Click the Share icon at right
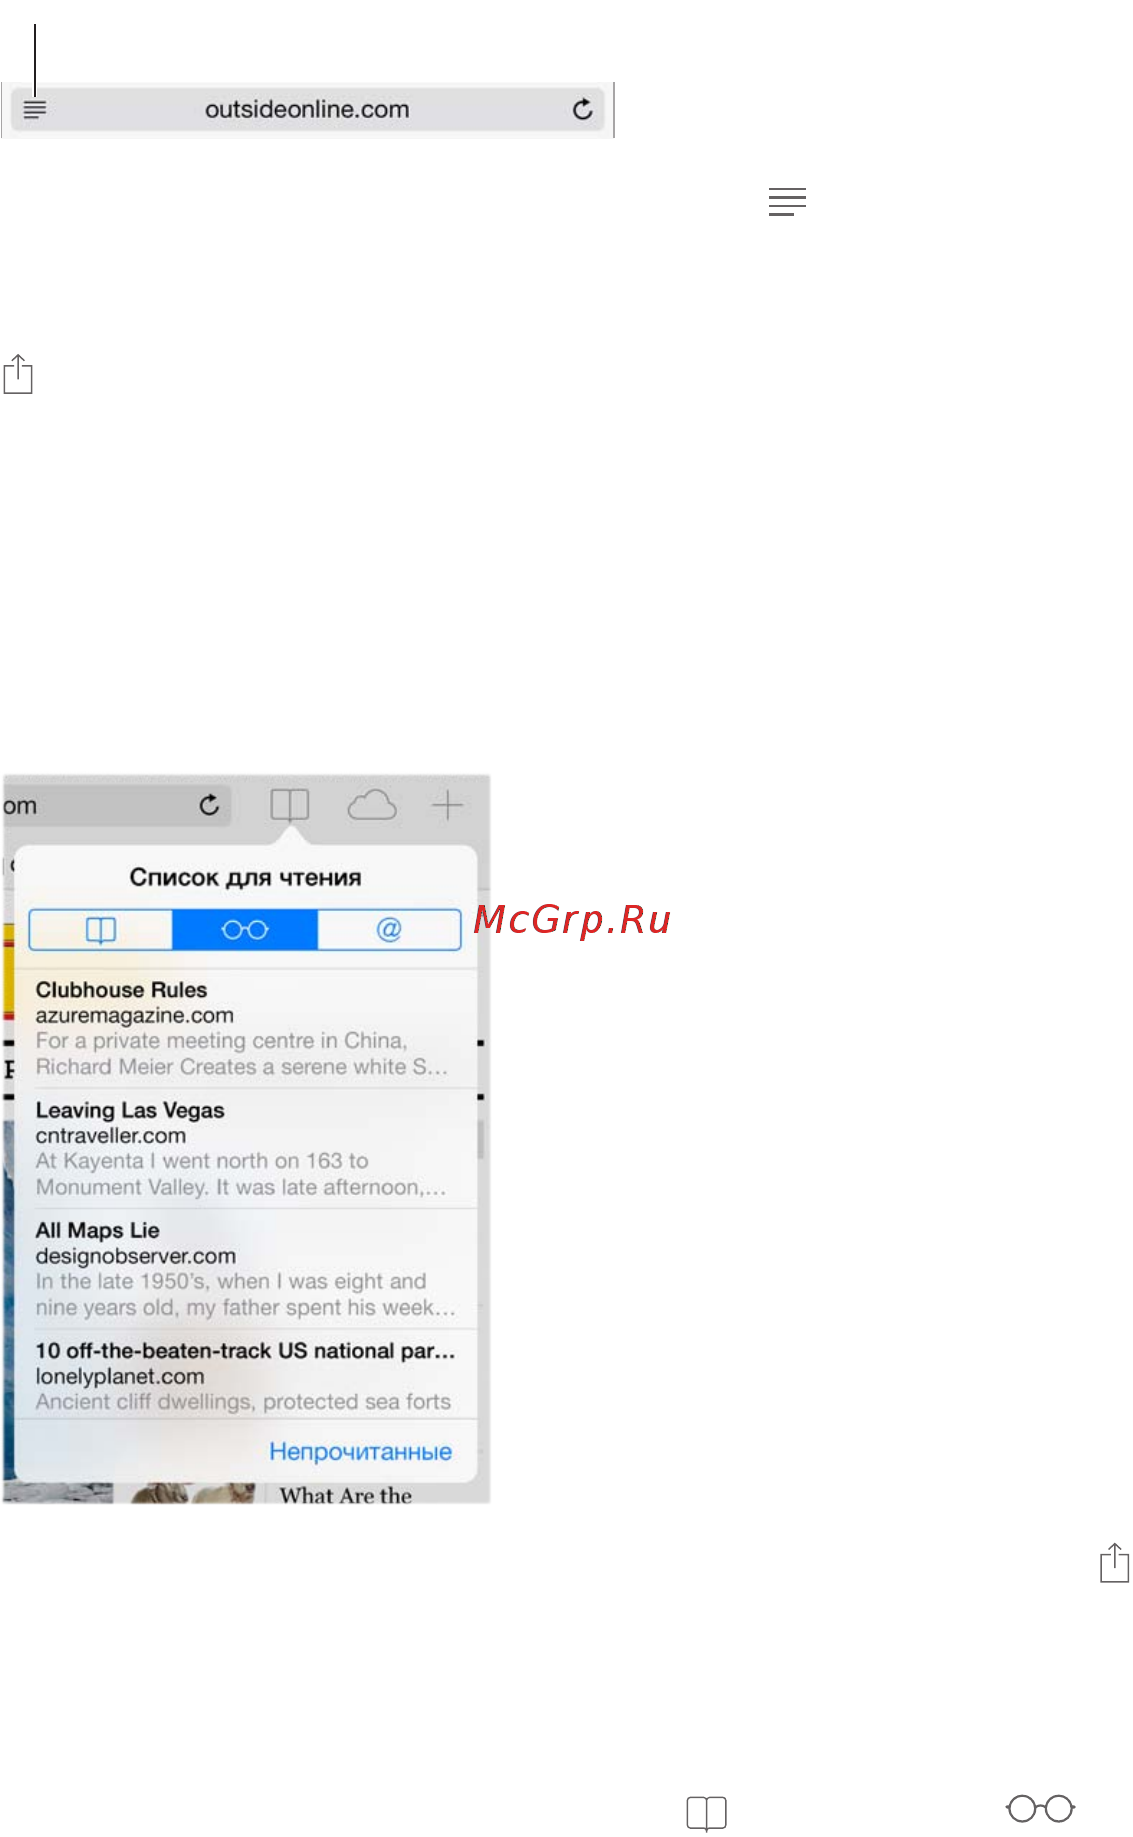This screenshot has height=1837, width=1133. (1114, 1563)
